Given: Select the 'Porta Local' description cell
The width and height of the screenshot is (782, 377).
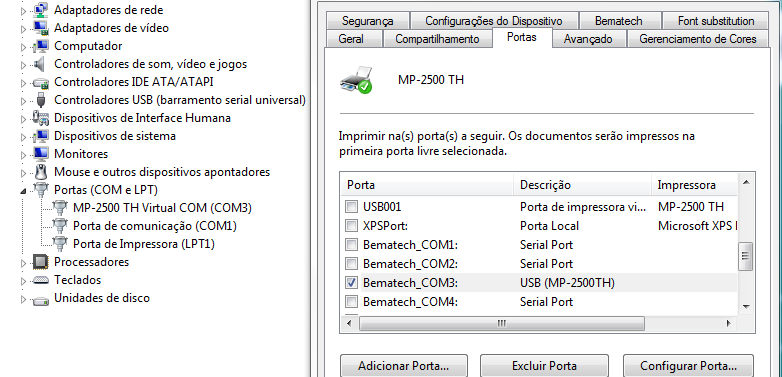Looking at the screenshot, I should [x=549, y=226].
